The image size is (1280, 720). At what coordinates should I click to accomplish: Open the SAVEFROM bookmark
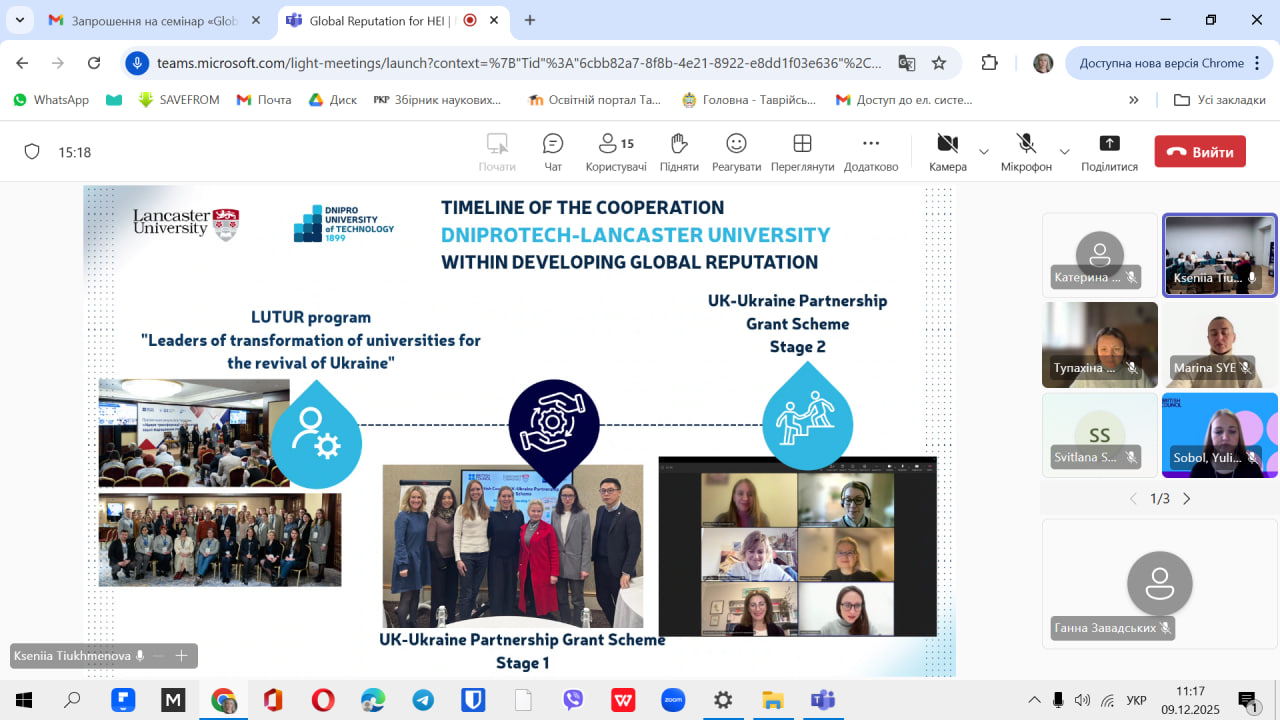(179, 100)
